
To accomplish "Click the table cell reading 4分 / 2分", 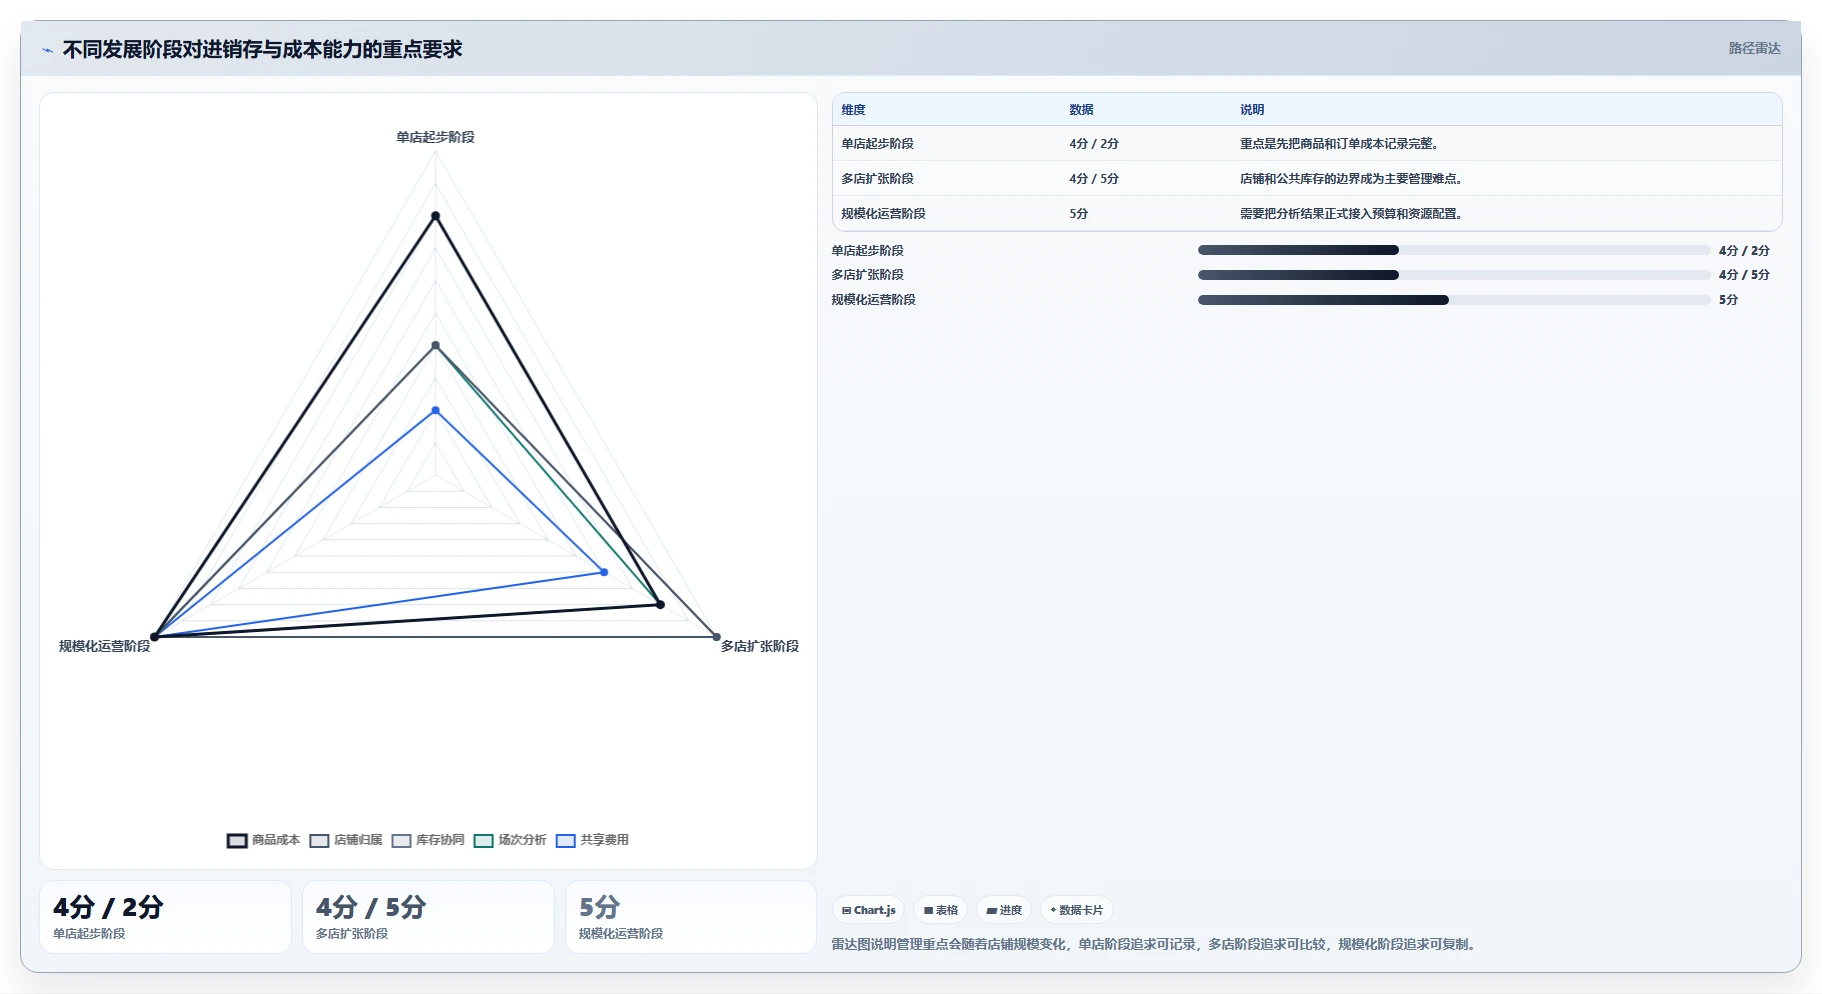I will (x=1094, y=144).
